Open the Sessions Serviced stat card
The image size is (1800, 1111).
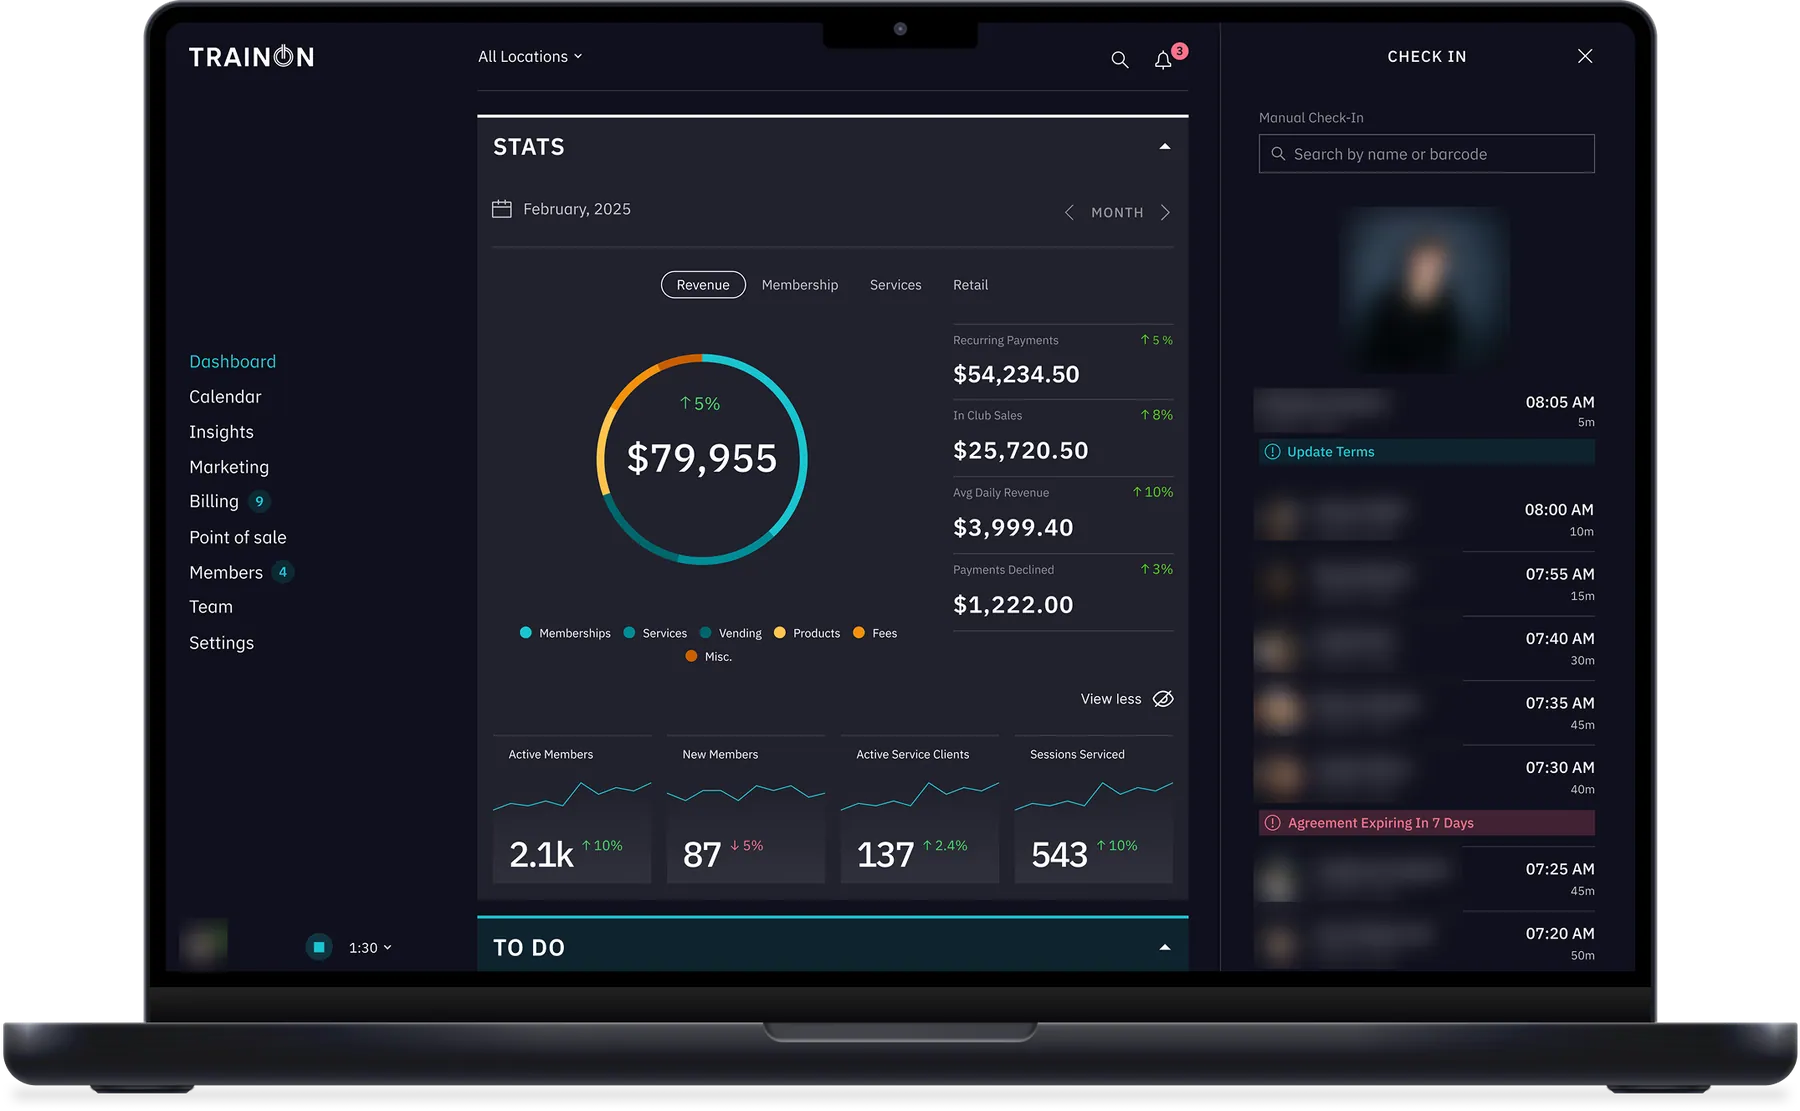(x=1094, y=810)
